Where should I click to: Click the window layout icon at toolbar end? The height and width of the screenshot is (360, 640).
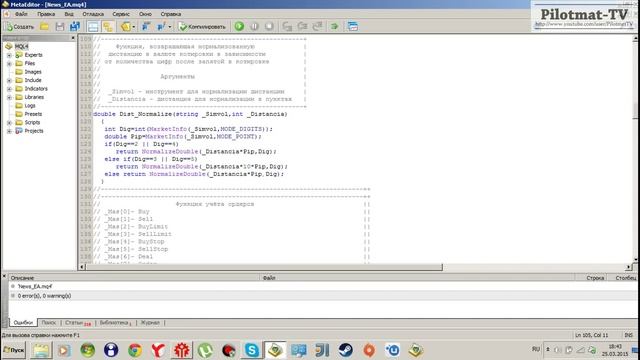[x=353, y=27]
